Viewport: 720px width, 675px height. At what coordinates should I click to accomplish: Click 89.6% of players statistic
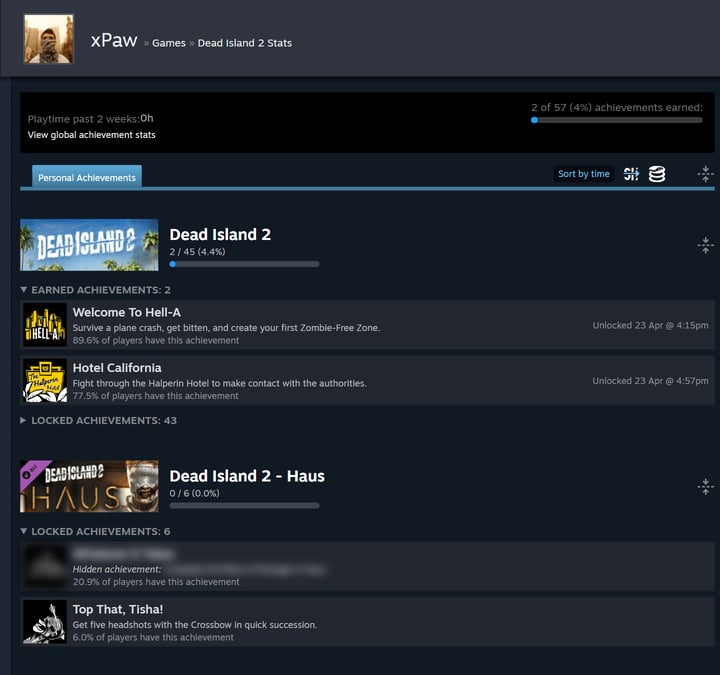(x=156, y=341)
